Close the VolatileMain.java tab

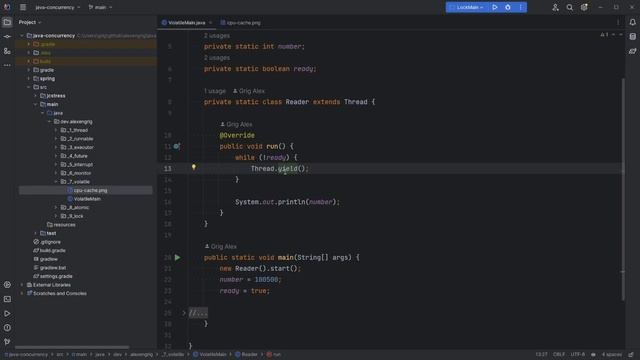coord(211,23)
